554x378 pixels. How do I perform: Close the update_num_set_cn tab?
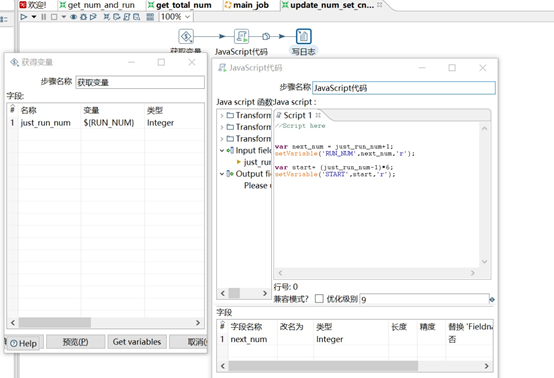point(380,5)
